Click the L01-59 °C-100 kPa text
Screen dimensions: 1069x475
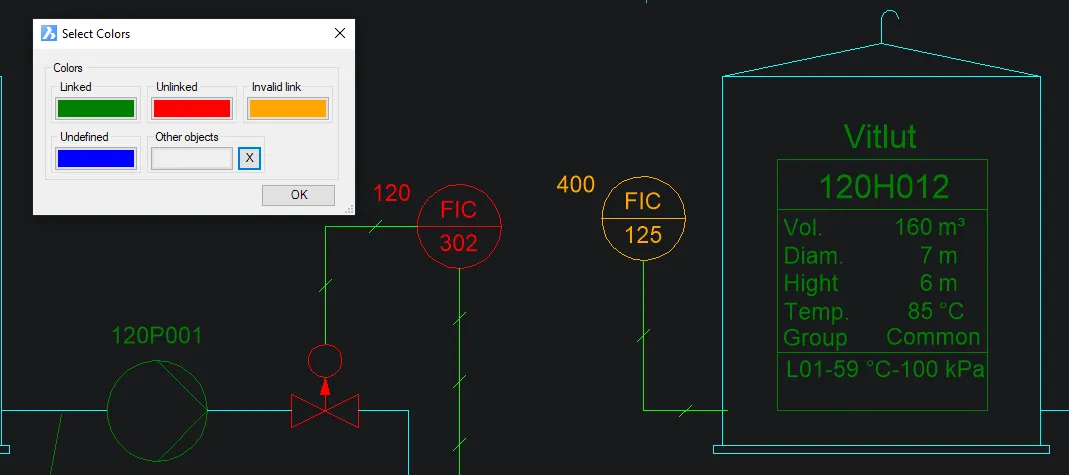pyautogui.click(x=886, y=370)
